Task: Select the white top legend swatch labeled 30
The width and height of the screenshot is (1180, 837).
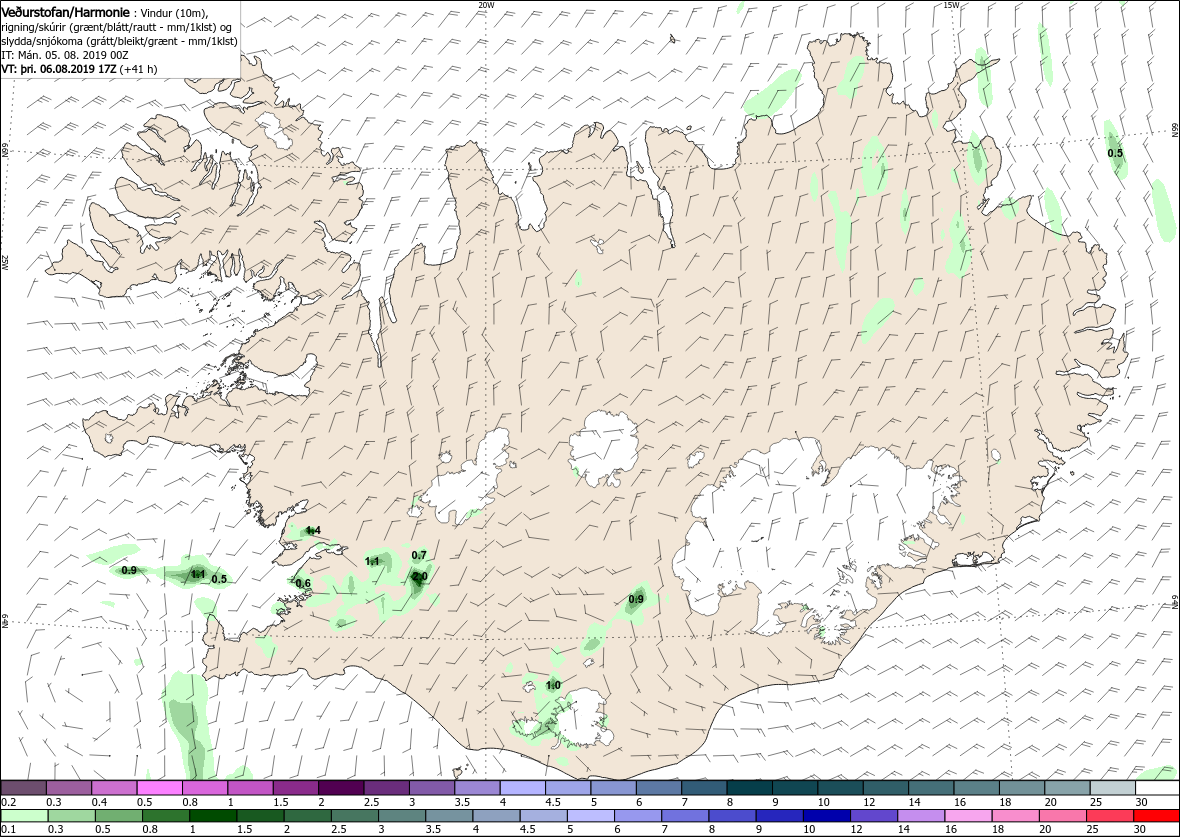Action: pyautogui.click(x=1157, y=788)
